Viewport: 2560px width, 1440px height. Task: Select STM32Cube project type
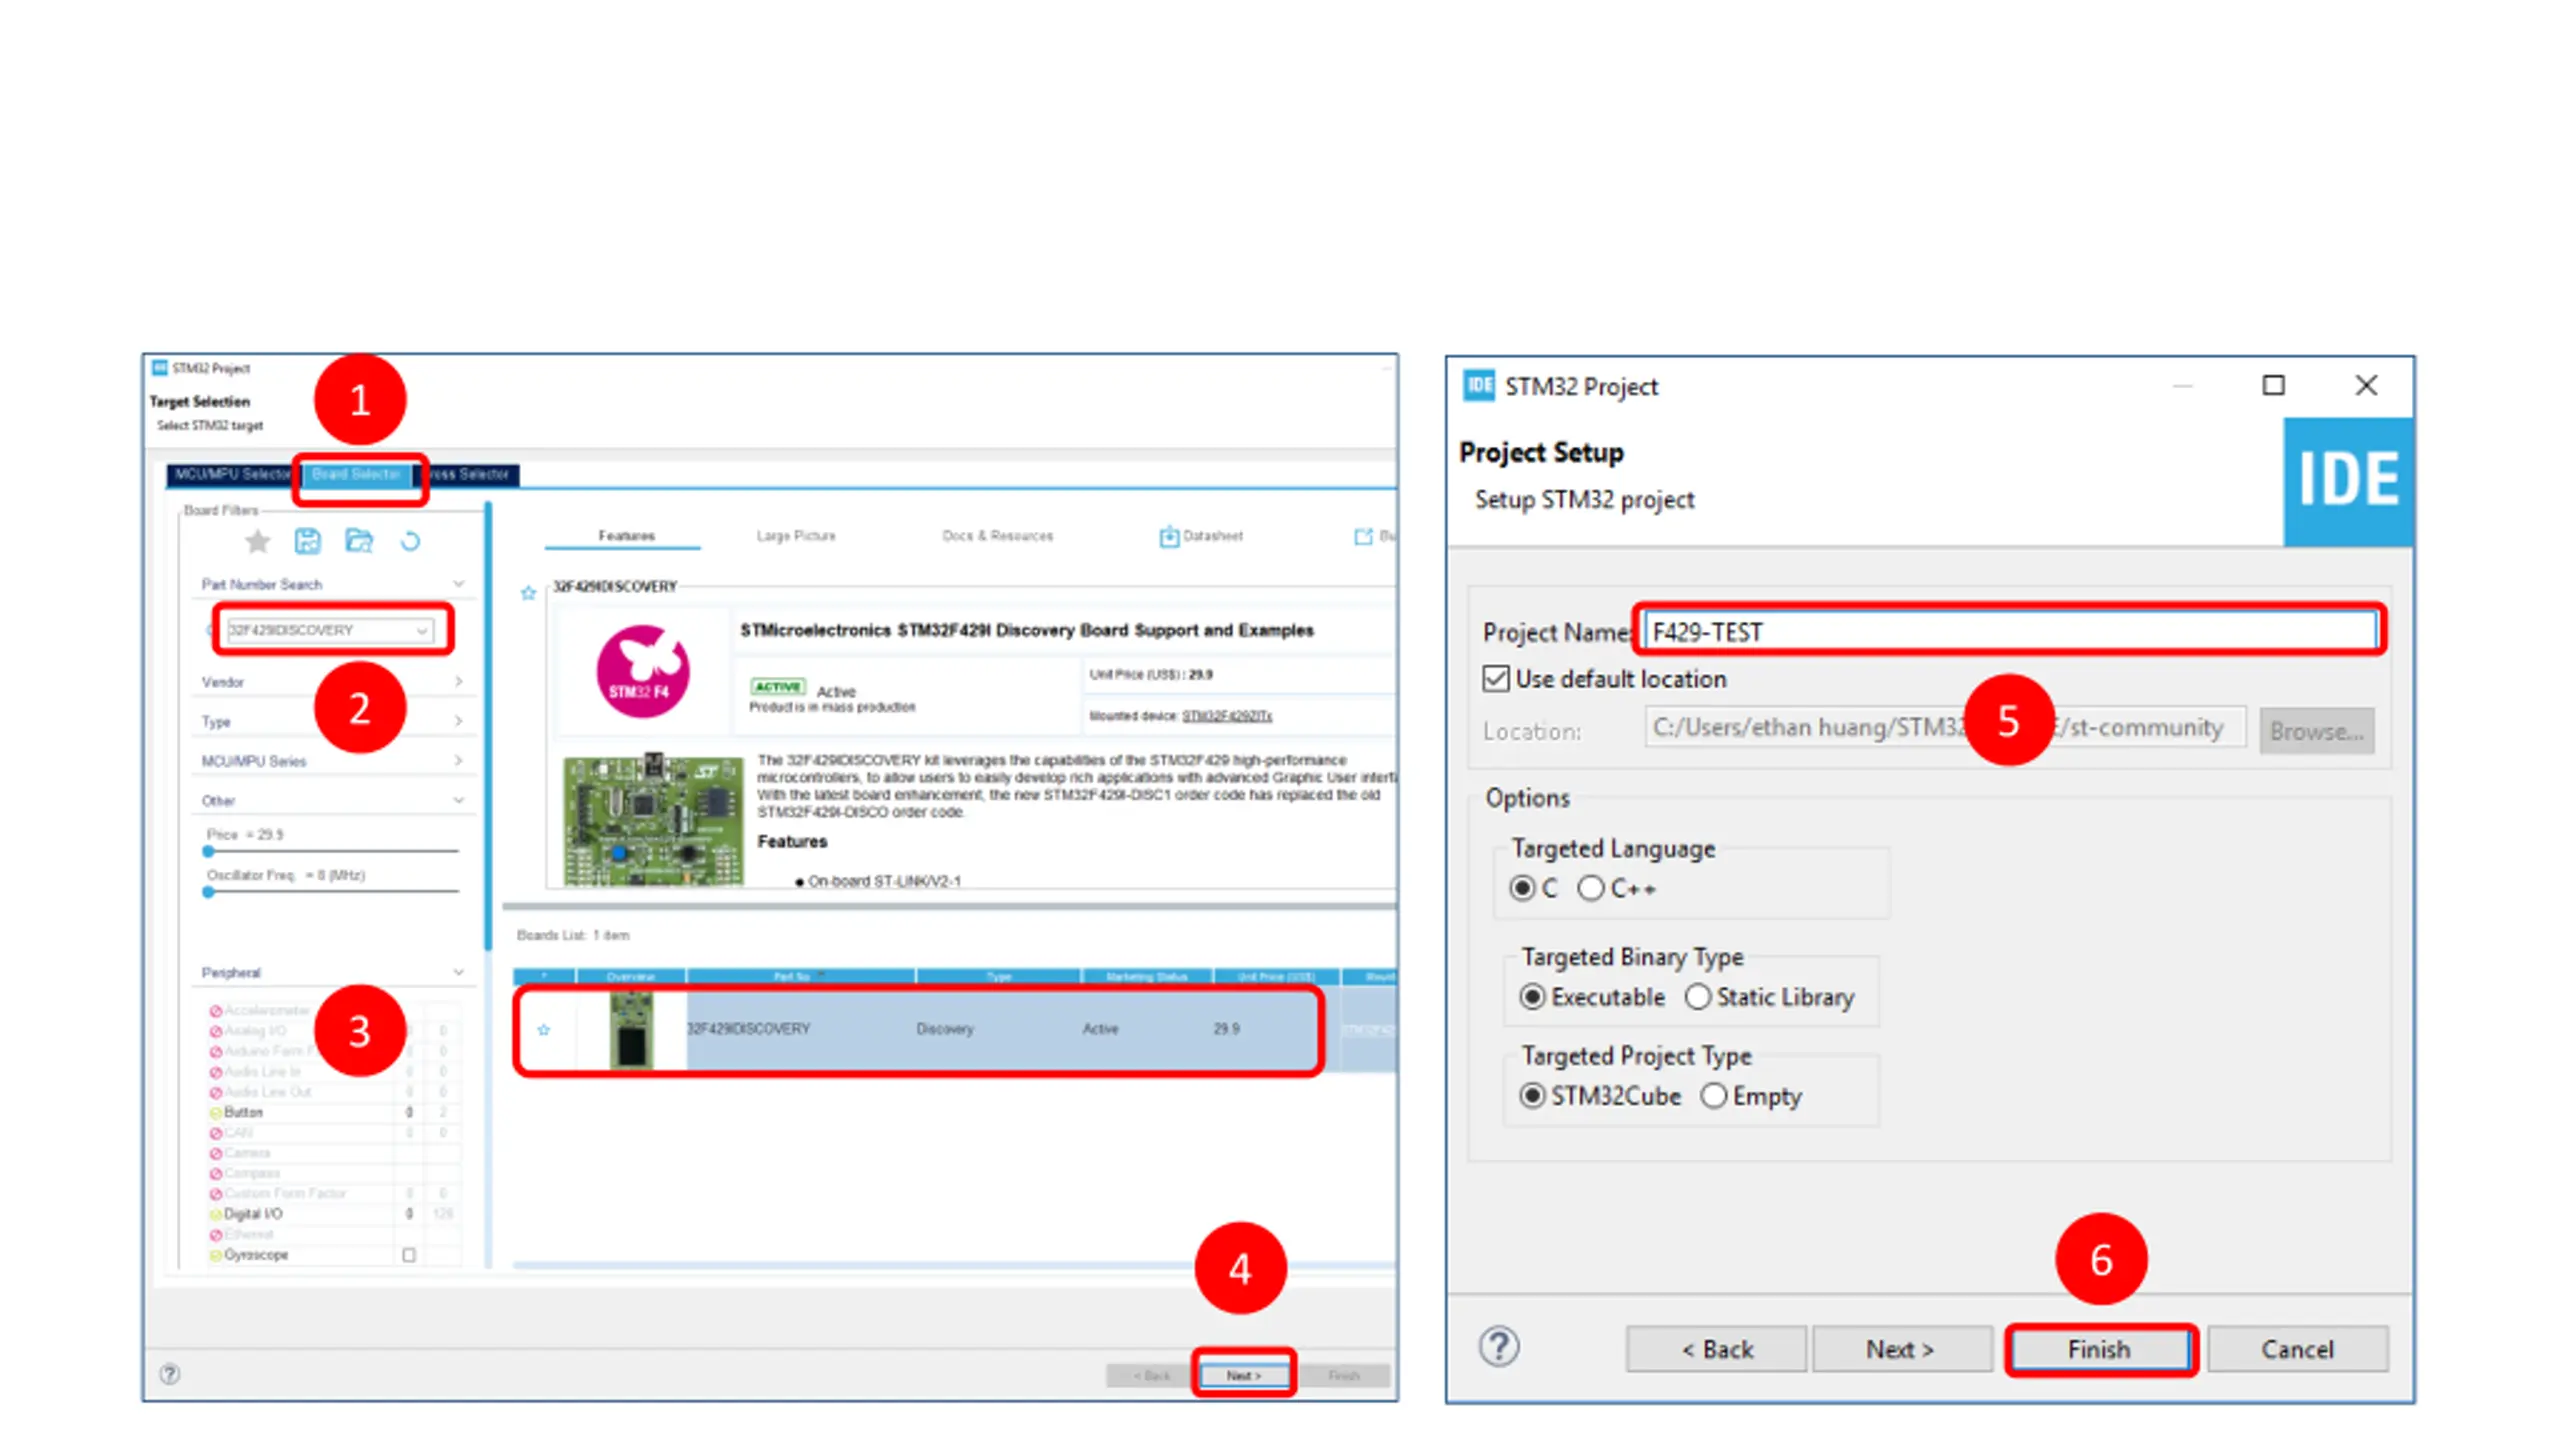point(1531,1096)
